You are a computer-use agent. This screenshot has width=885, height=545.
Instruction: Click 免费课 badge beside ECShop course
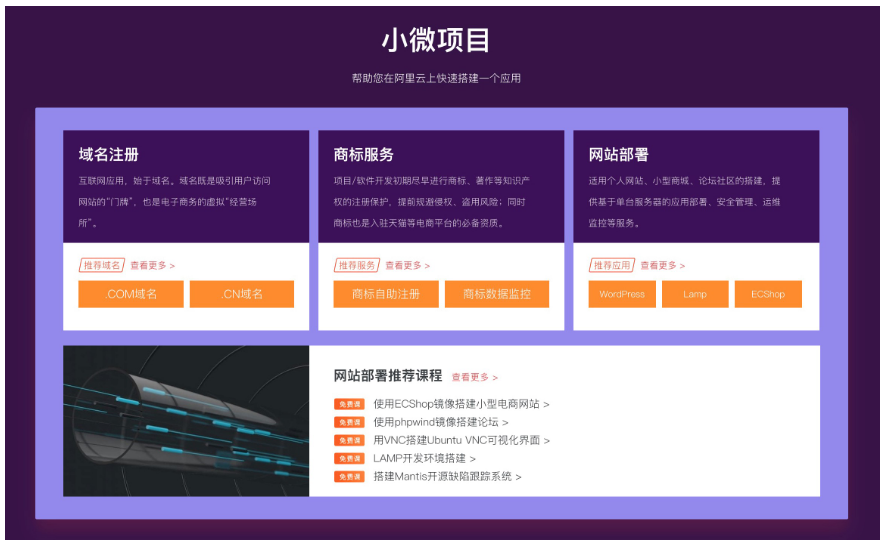click(x=349, y=404)
